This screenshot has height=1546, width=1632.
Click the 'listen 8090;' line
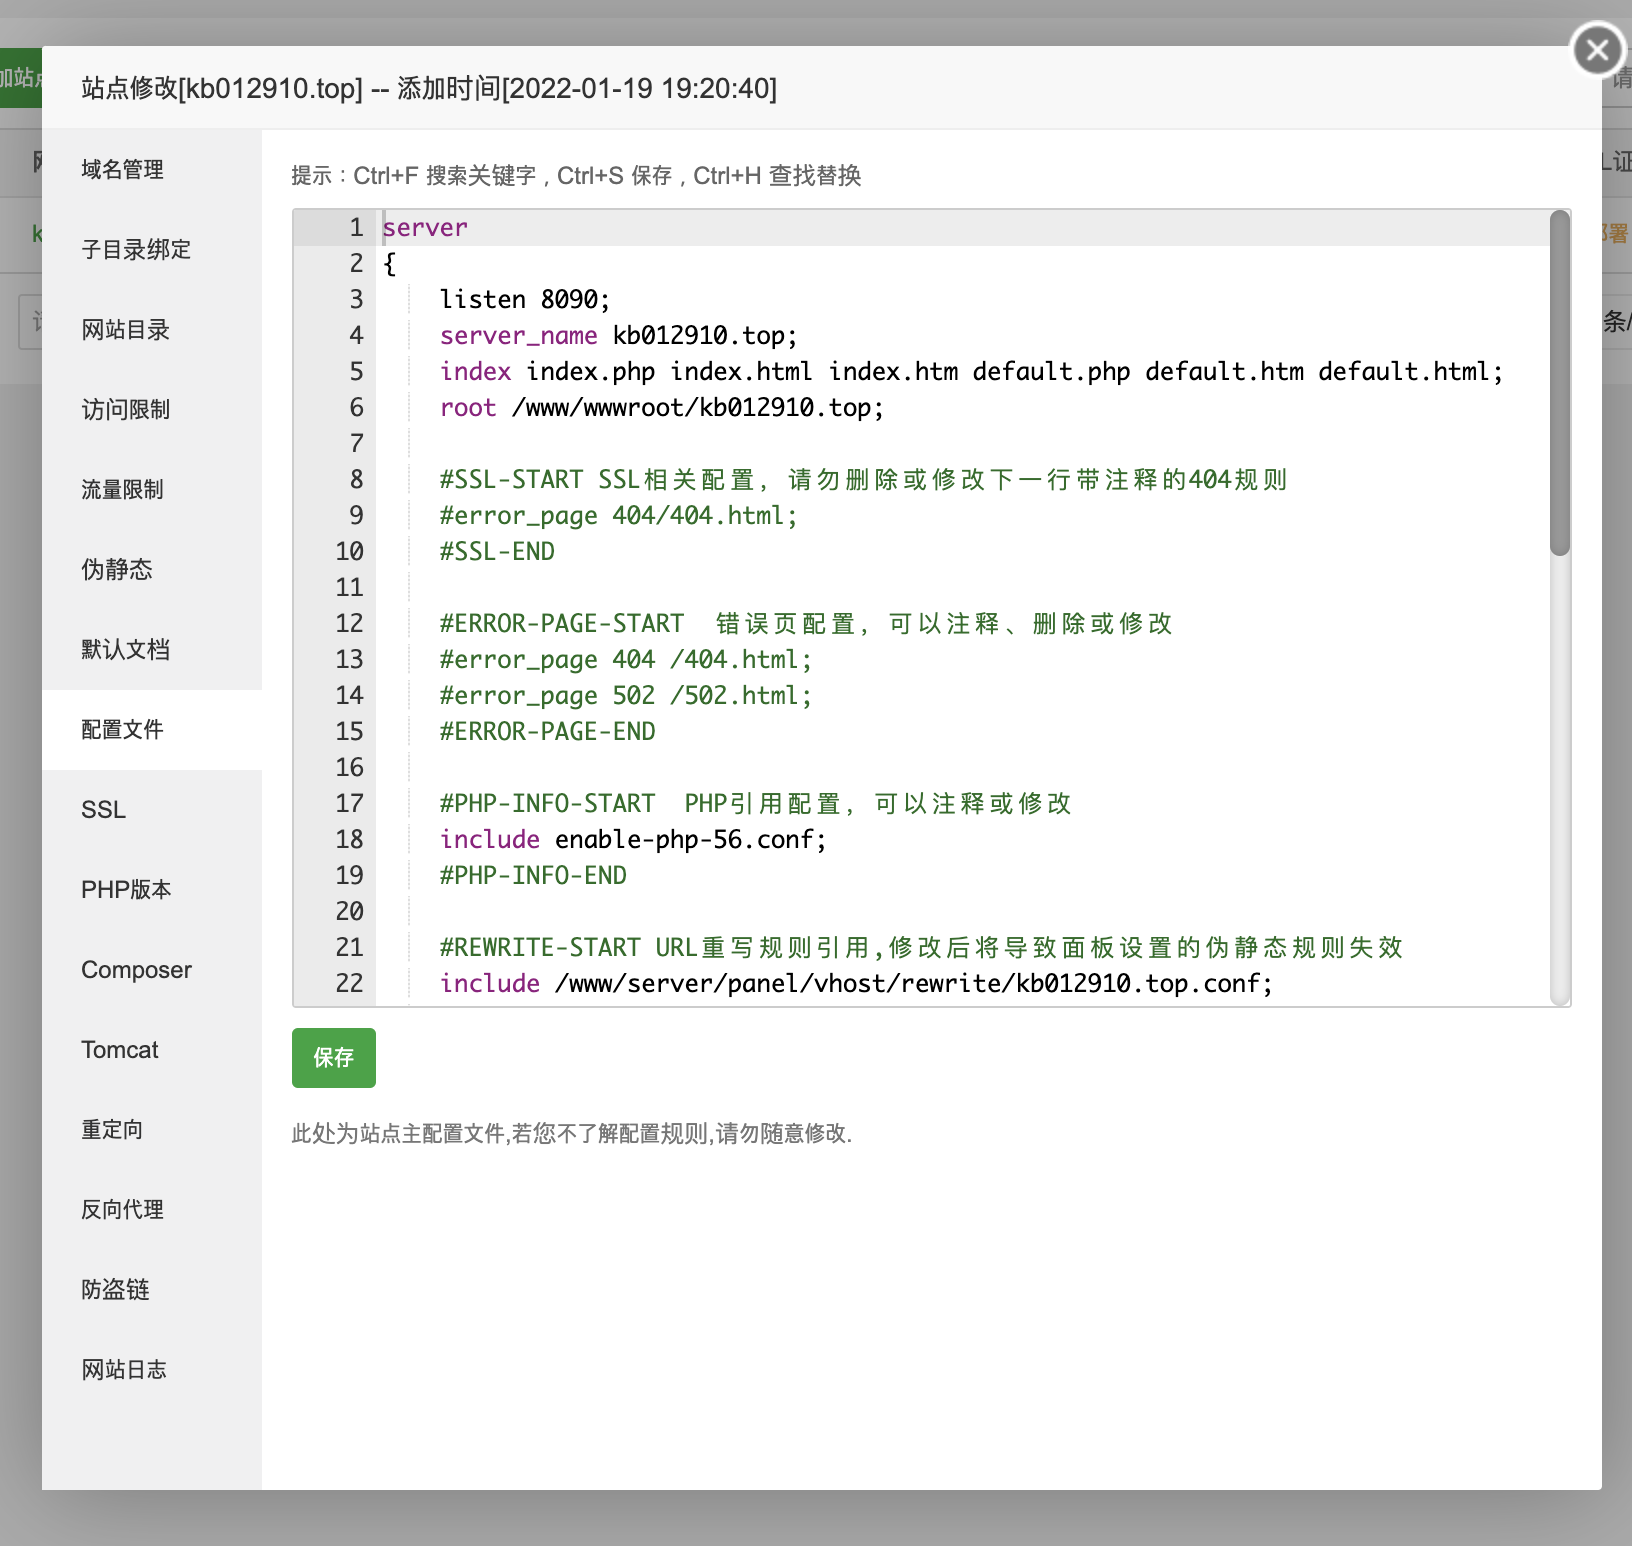pos(524,300)
